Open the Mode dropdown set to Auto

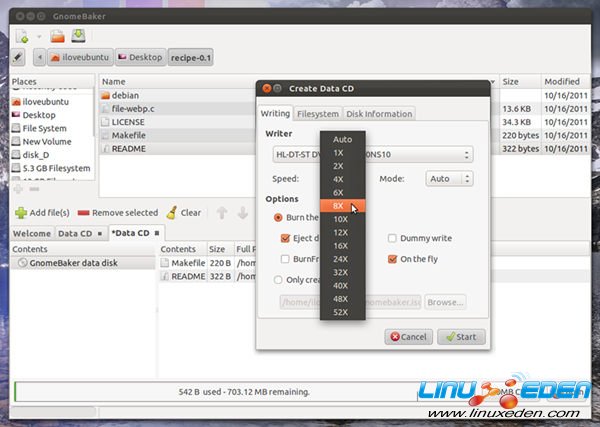pyautogui.click(x=452, y=178)
